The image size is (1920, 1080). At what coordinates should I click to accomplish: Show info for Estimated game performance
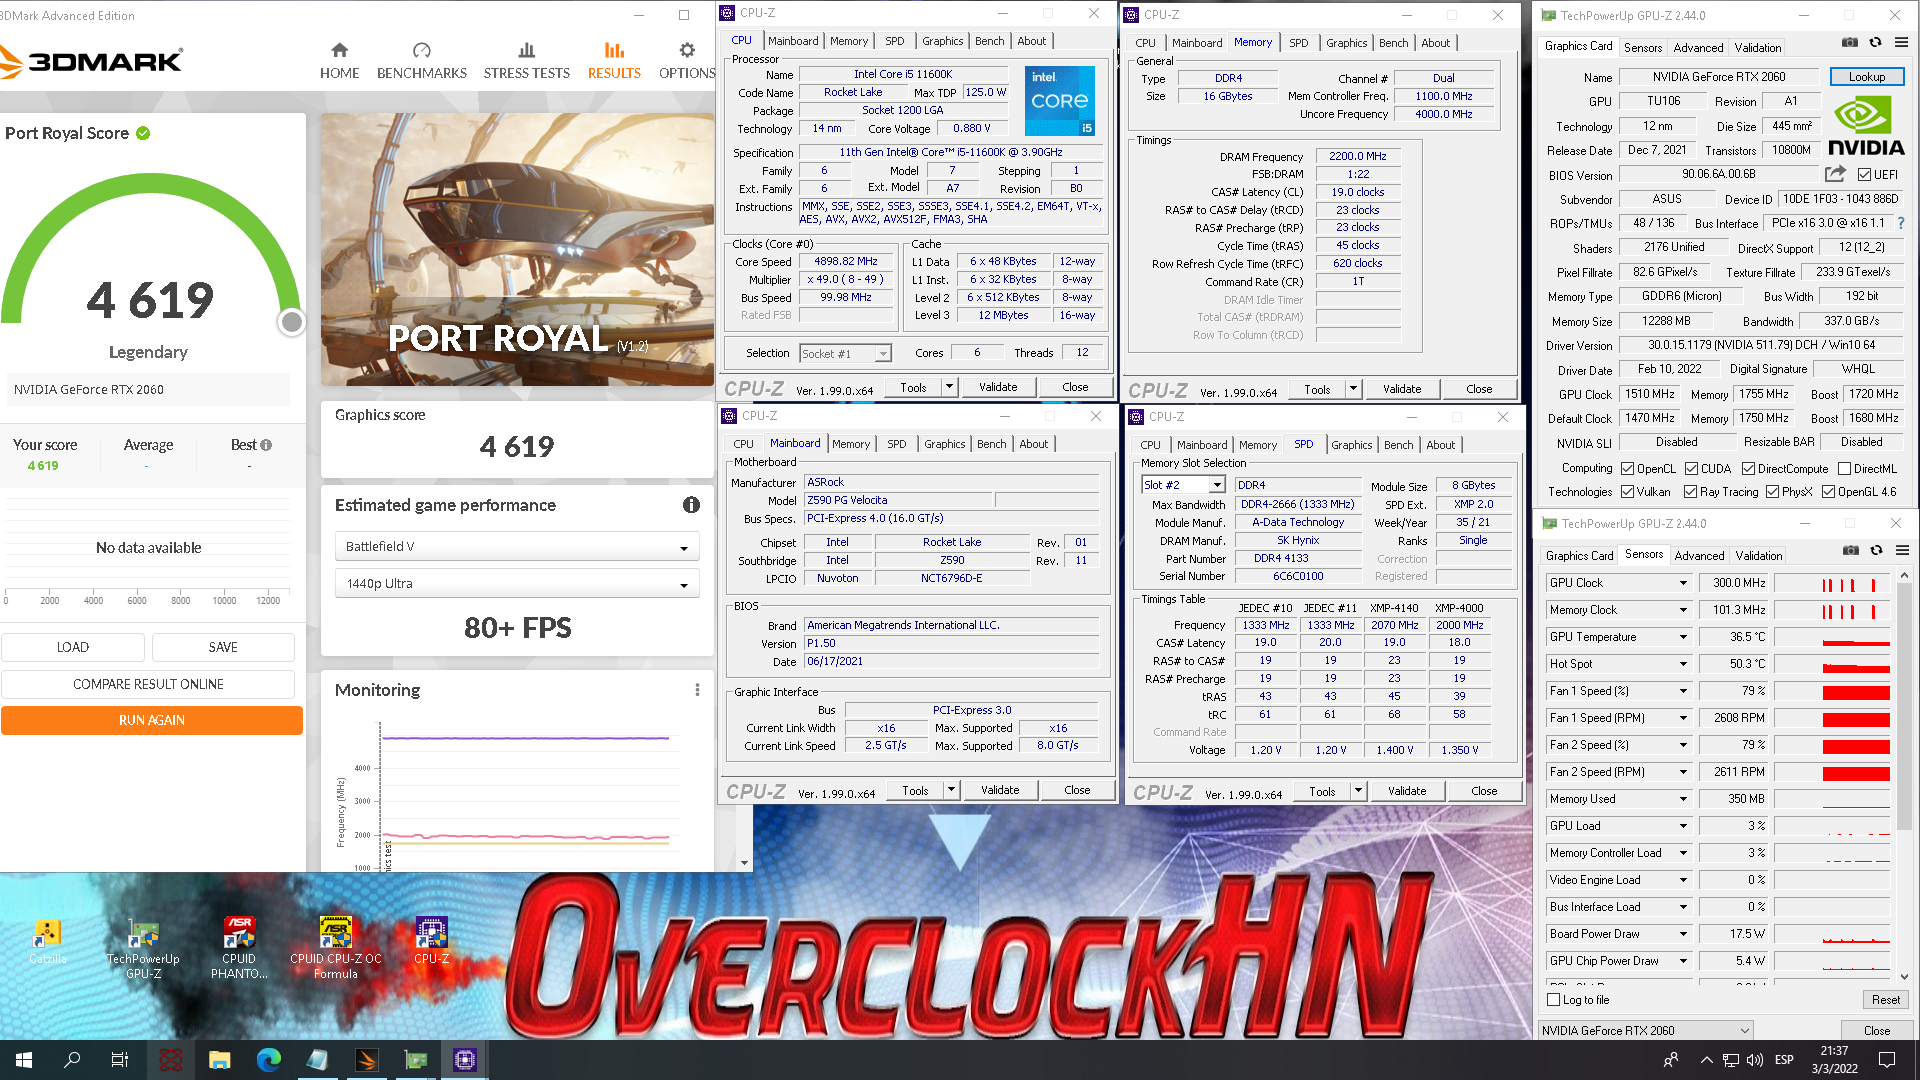[691, 505]
